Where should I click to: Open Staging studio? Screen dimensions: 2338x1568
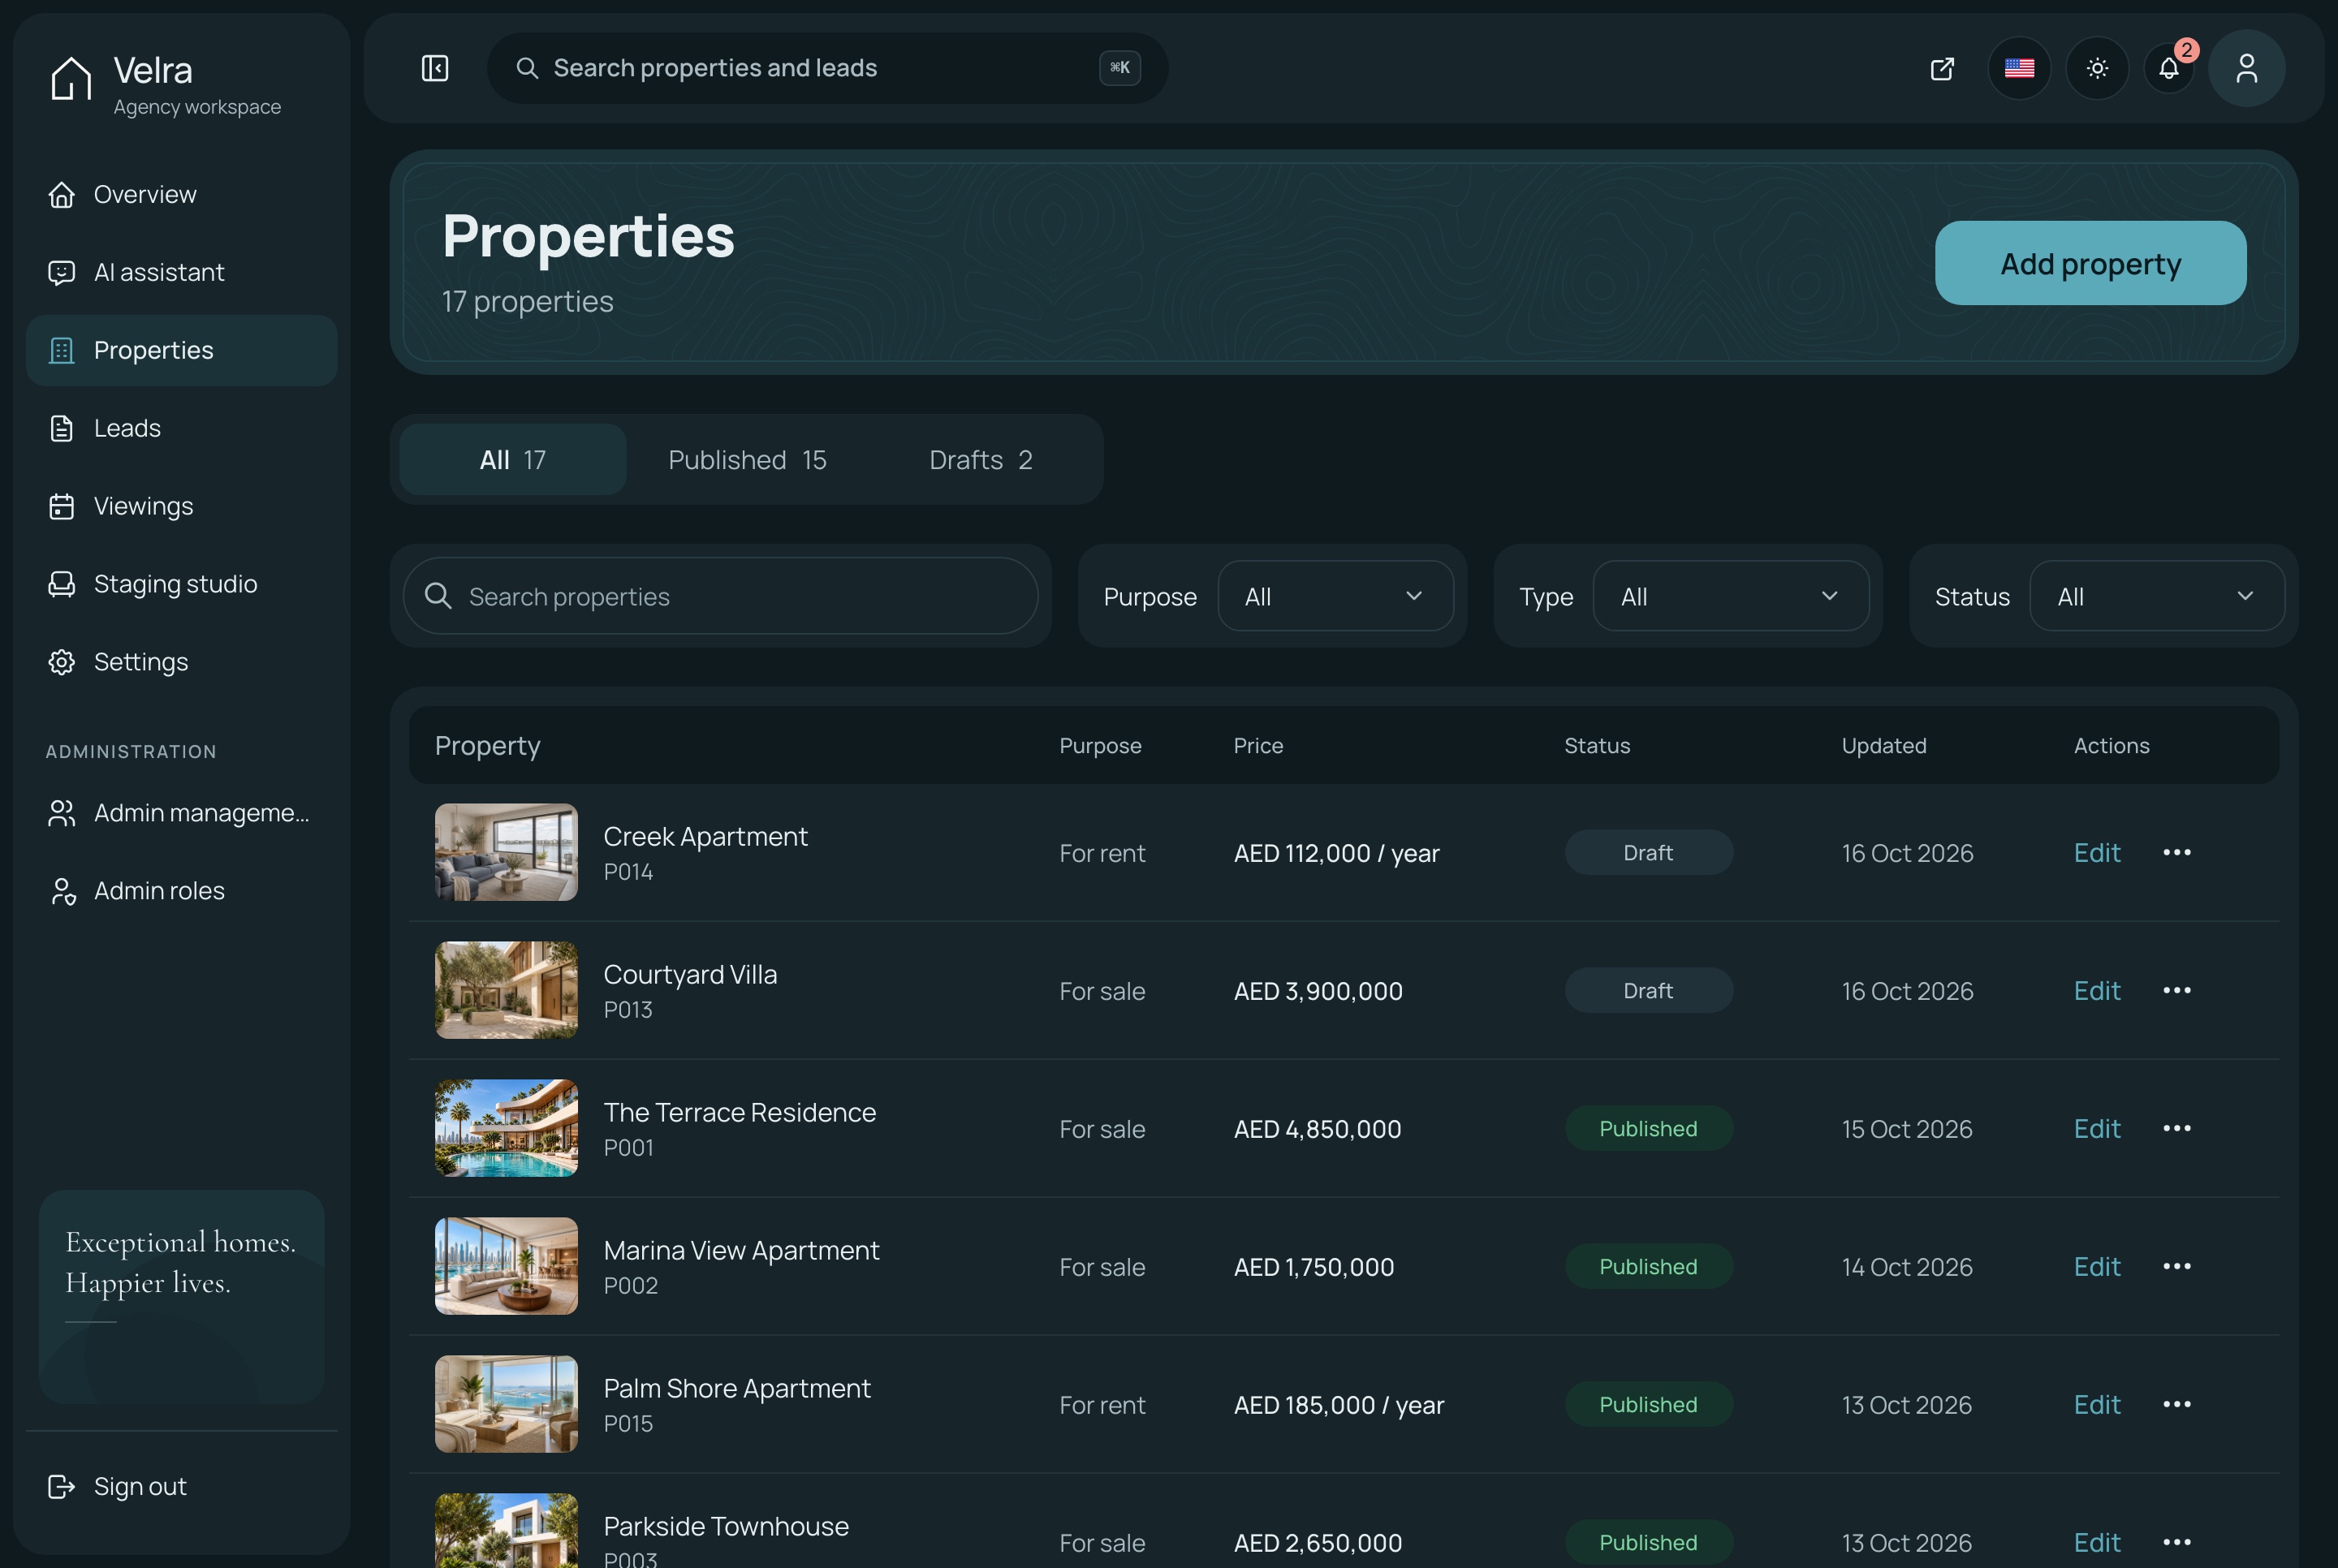coord(182,584)
